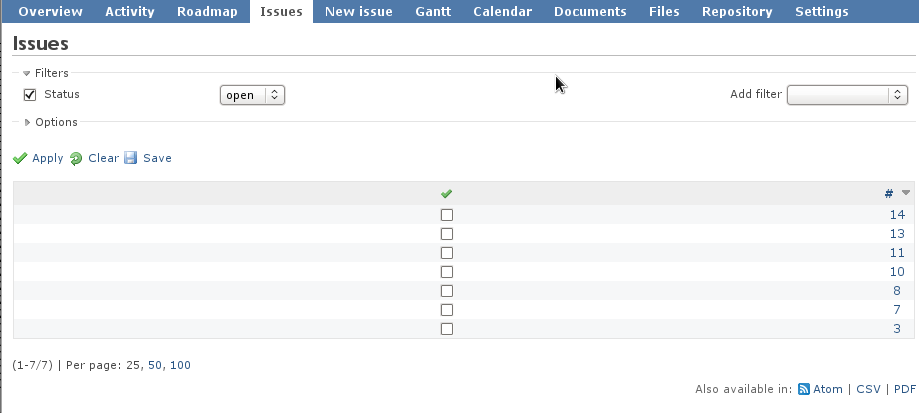Screen dimensions: 919x413
Task: Sort by the # column header
Action: pyautogui.click(x=889, y=193)
